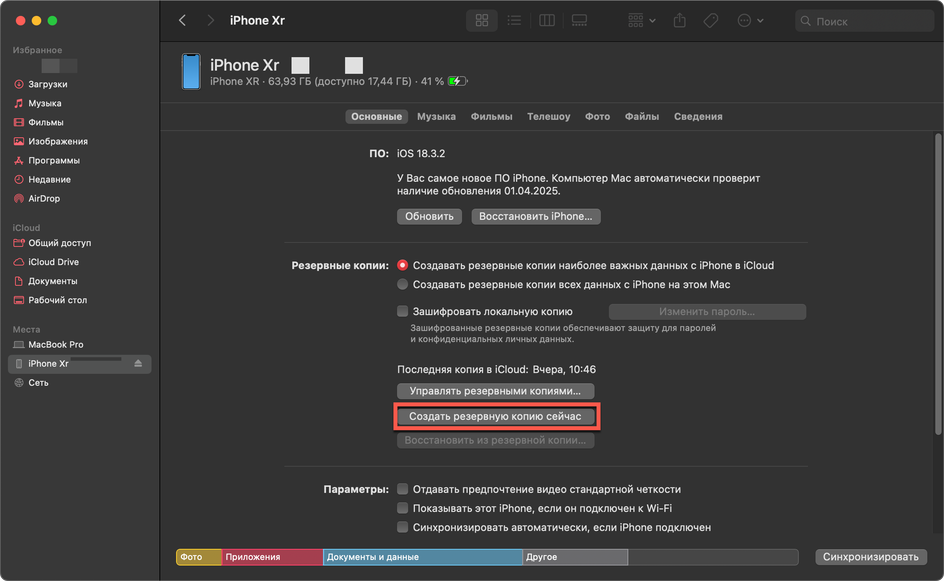Click the Приложения storage bar segment
Image resolution: width=944 pixels, height=581 pixels.
point(273,557)
